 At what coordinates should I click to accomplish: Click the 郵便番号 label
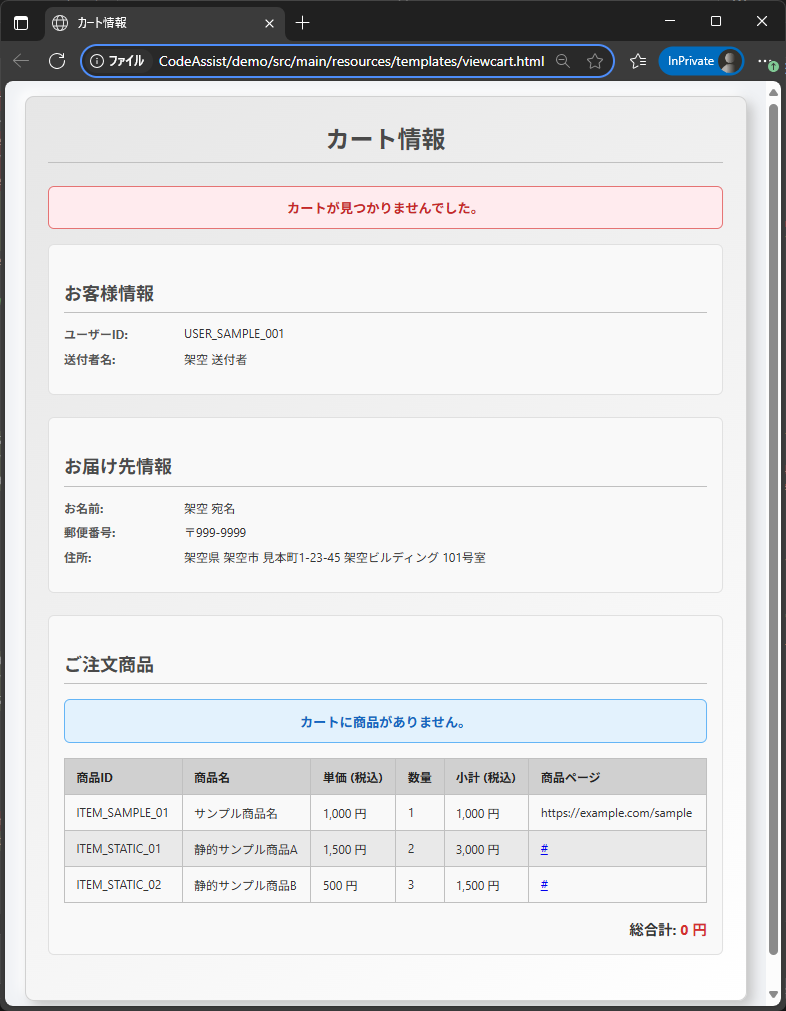click(x=90, y=533)
